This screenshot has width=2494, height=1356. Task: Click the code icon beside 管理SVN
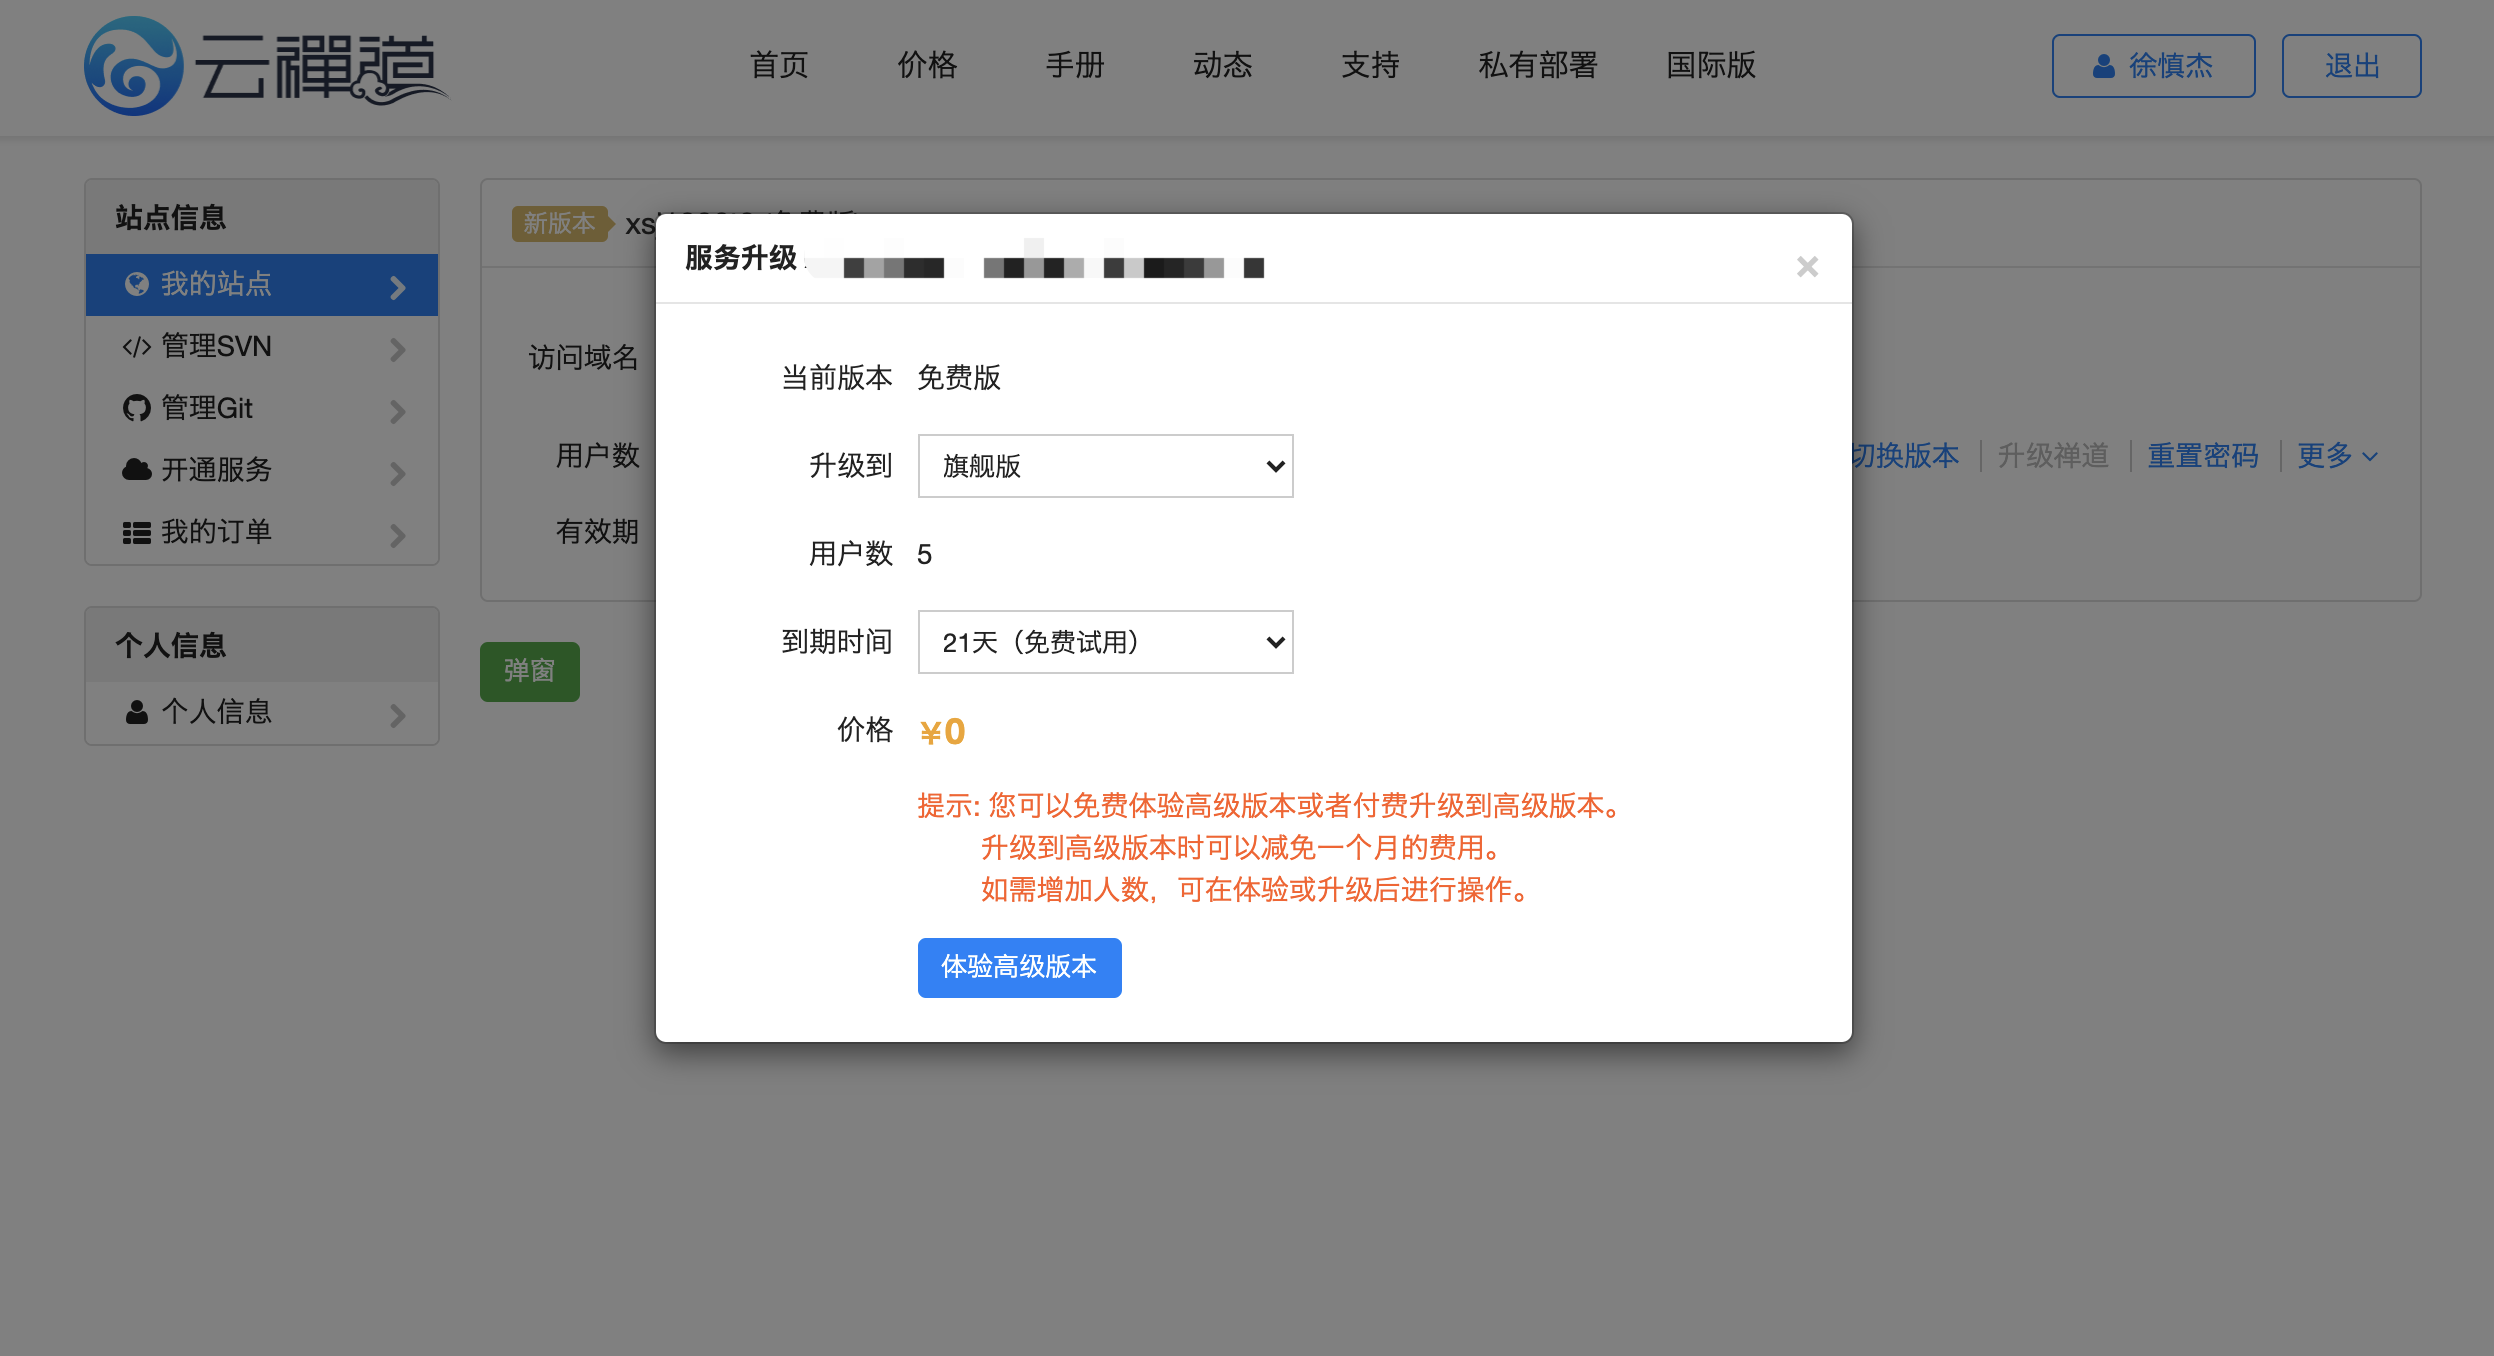click(137, 347)
